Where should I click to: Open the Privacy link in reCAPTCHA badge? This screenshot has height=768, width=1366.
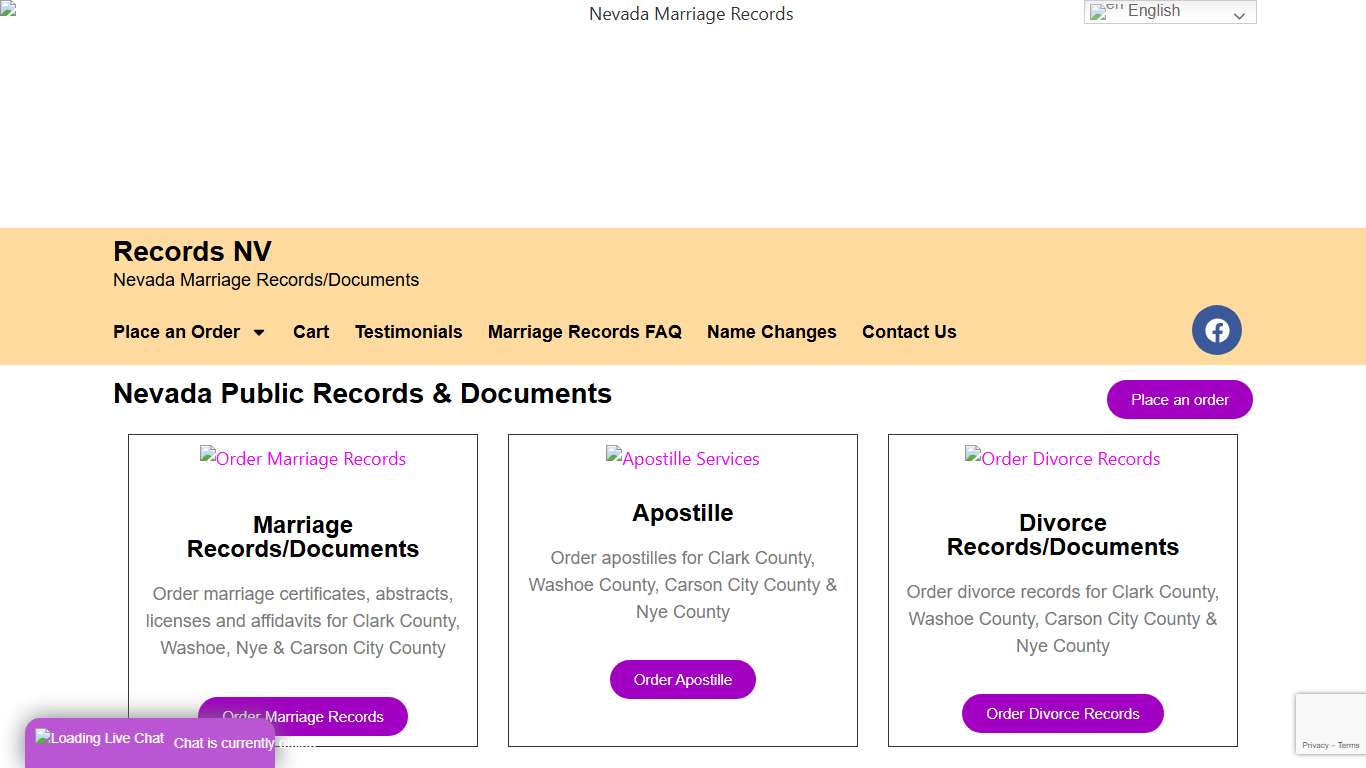pyautogui.click(x=1316, y=745)
